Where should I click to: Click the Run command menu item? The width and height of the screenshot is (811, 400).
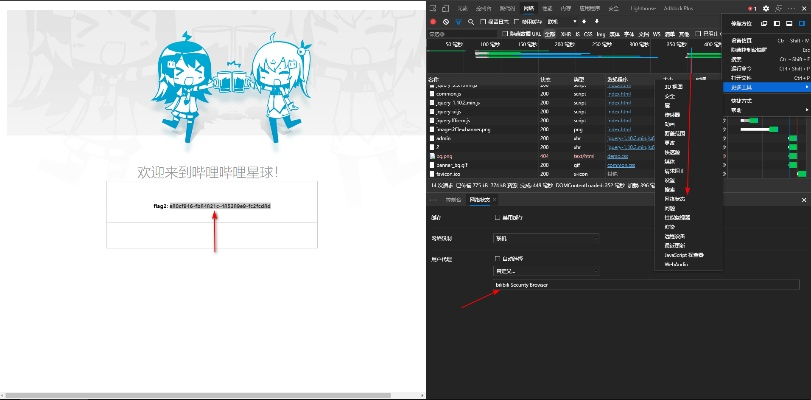767,68
